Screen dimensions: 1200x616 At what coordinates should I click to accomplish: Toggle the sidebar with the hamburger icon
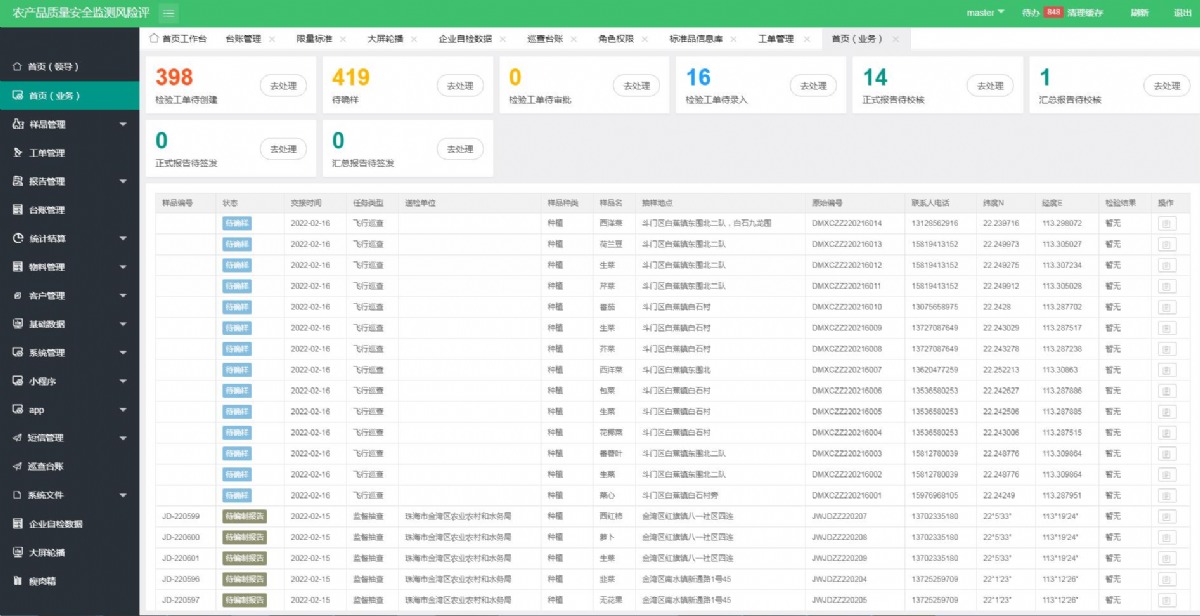pos(168,13)
